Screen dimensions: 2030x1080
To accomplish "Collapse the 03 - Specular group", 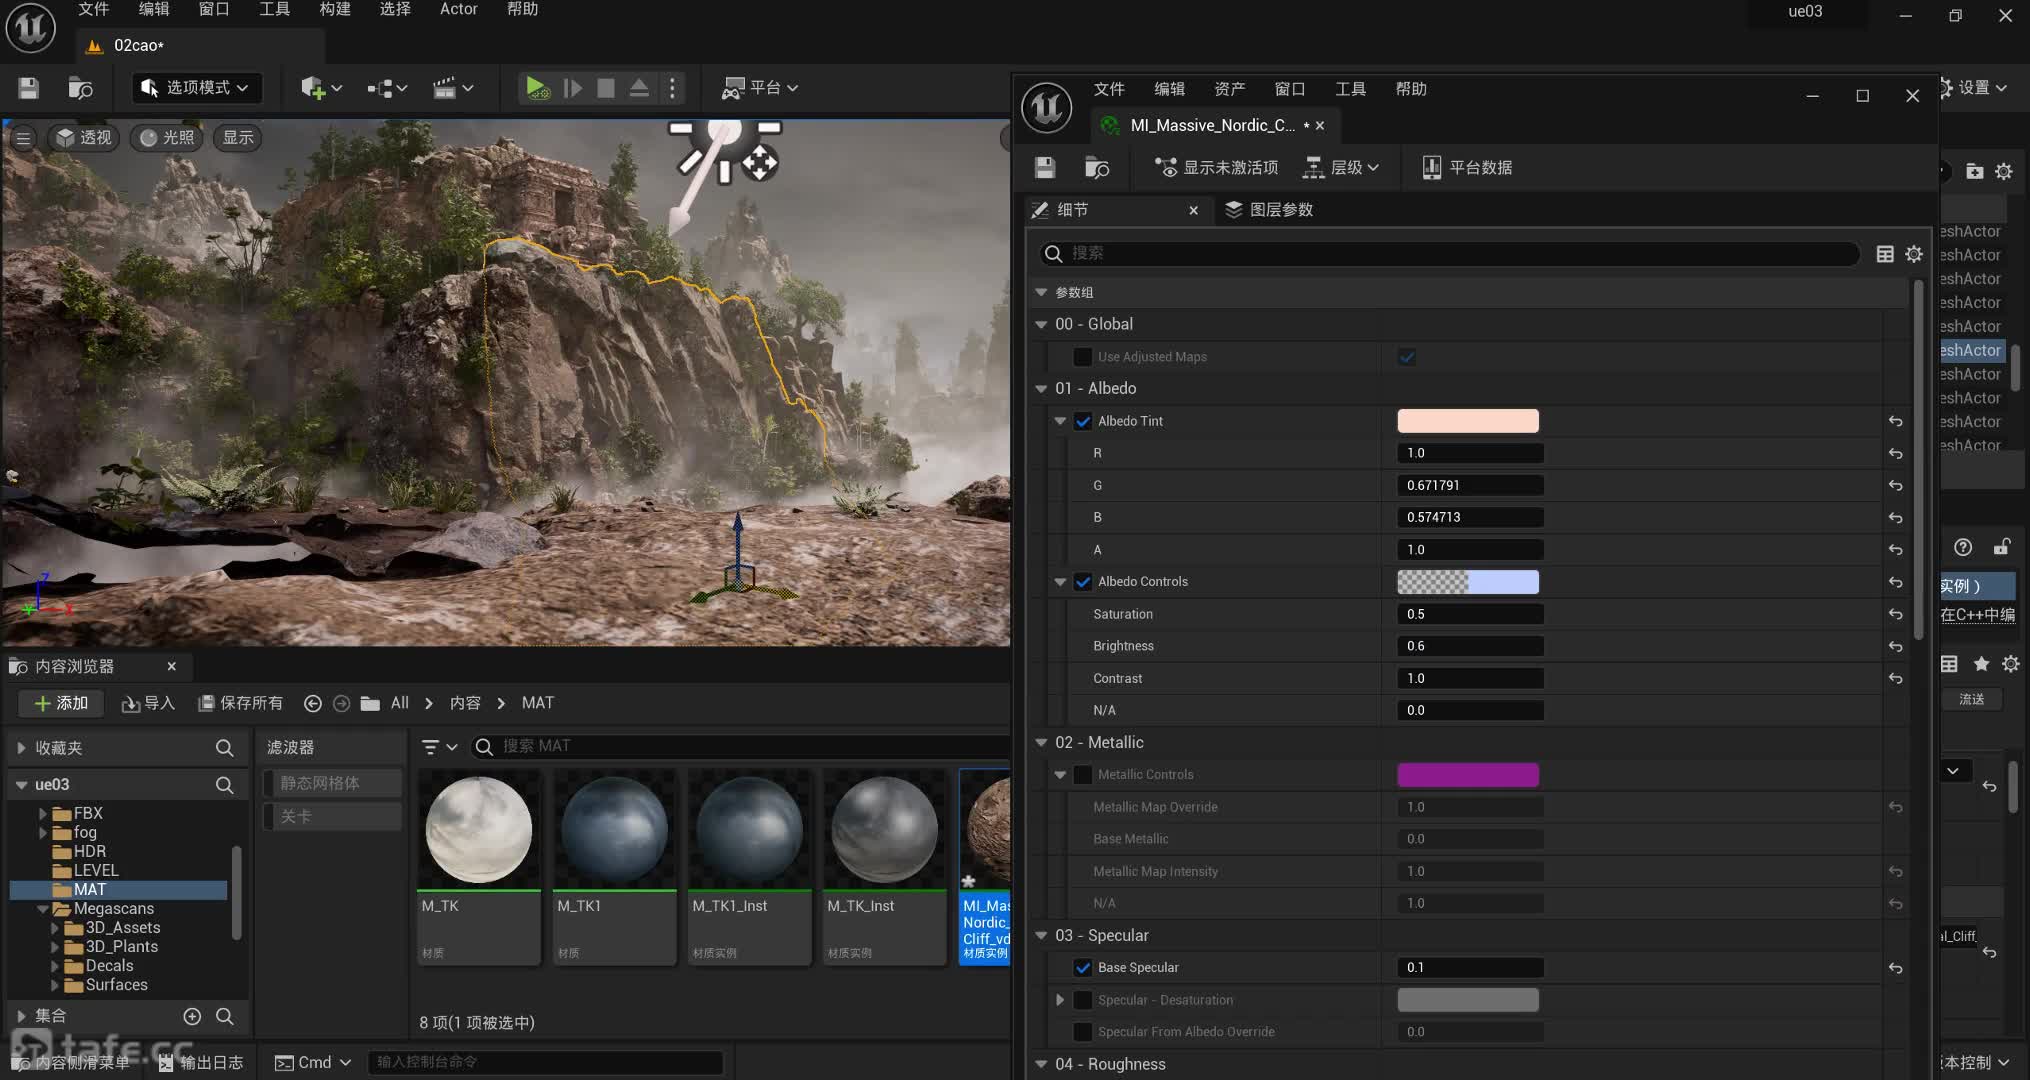I will (1041, 936).
